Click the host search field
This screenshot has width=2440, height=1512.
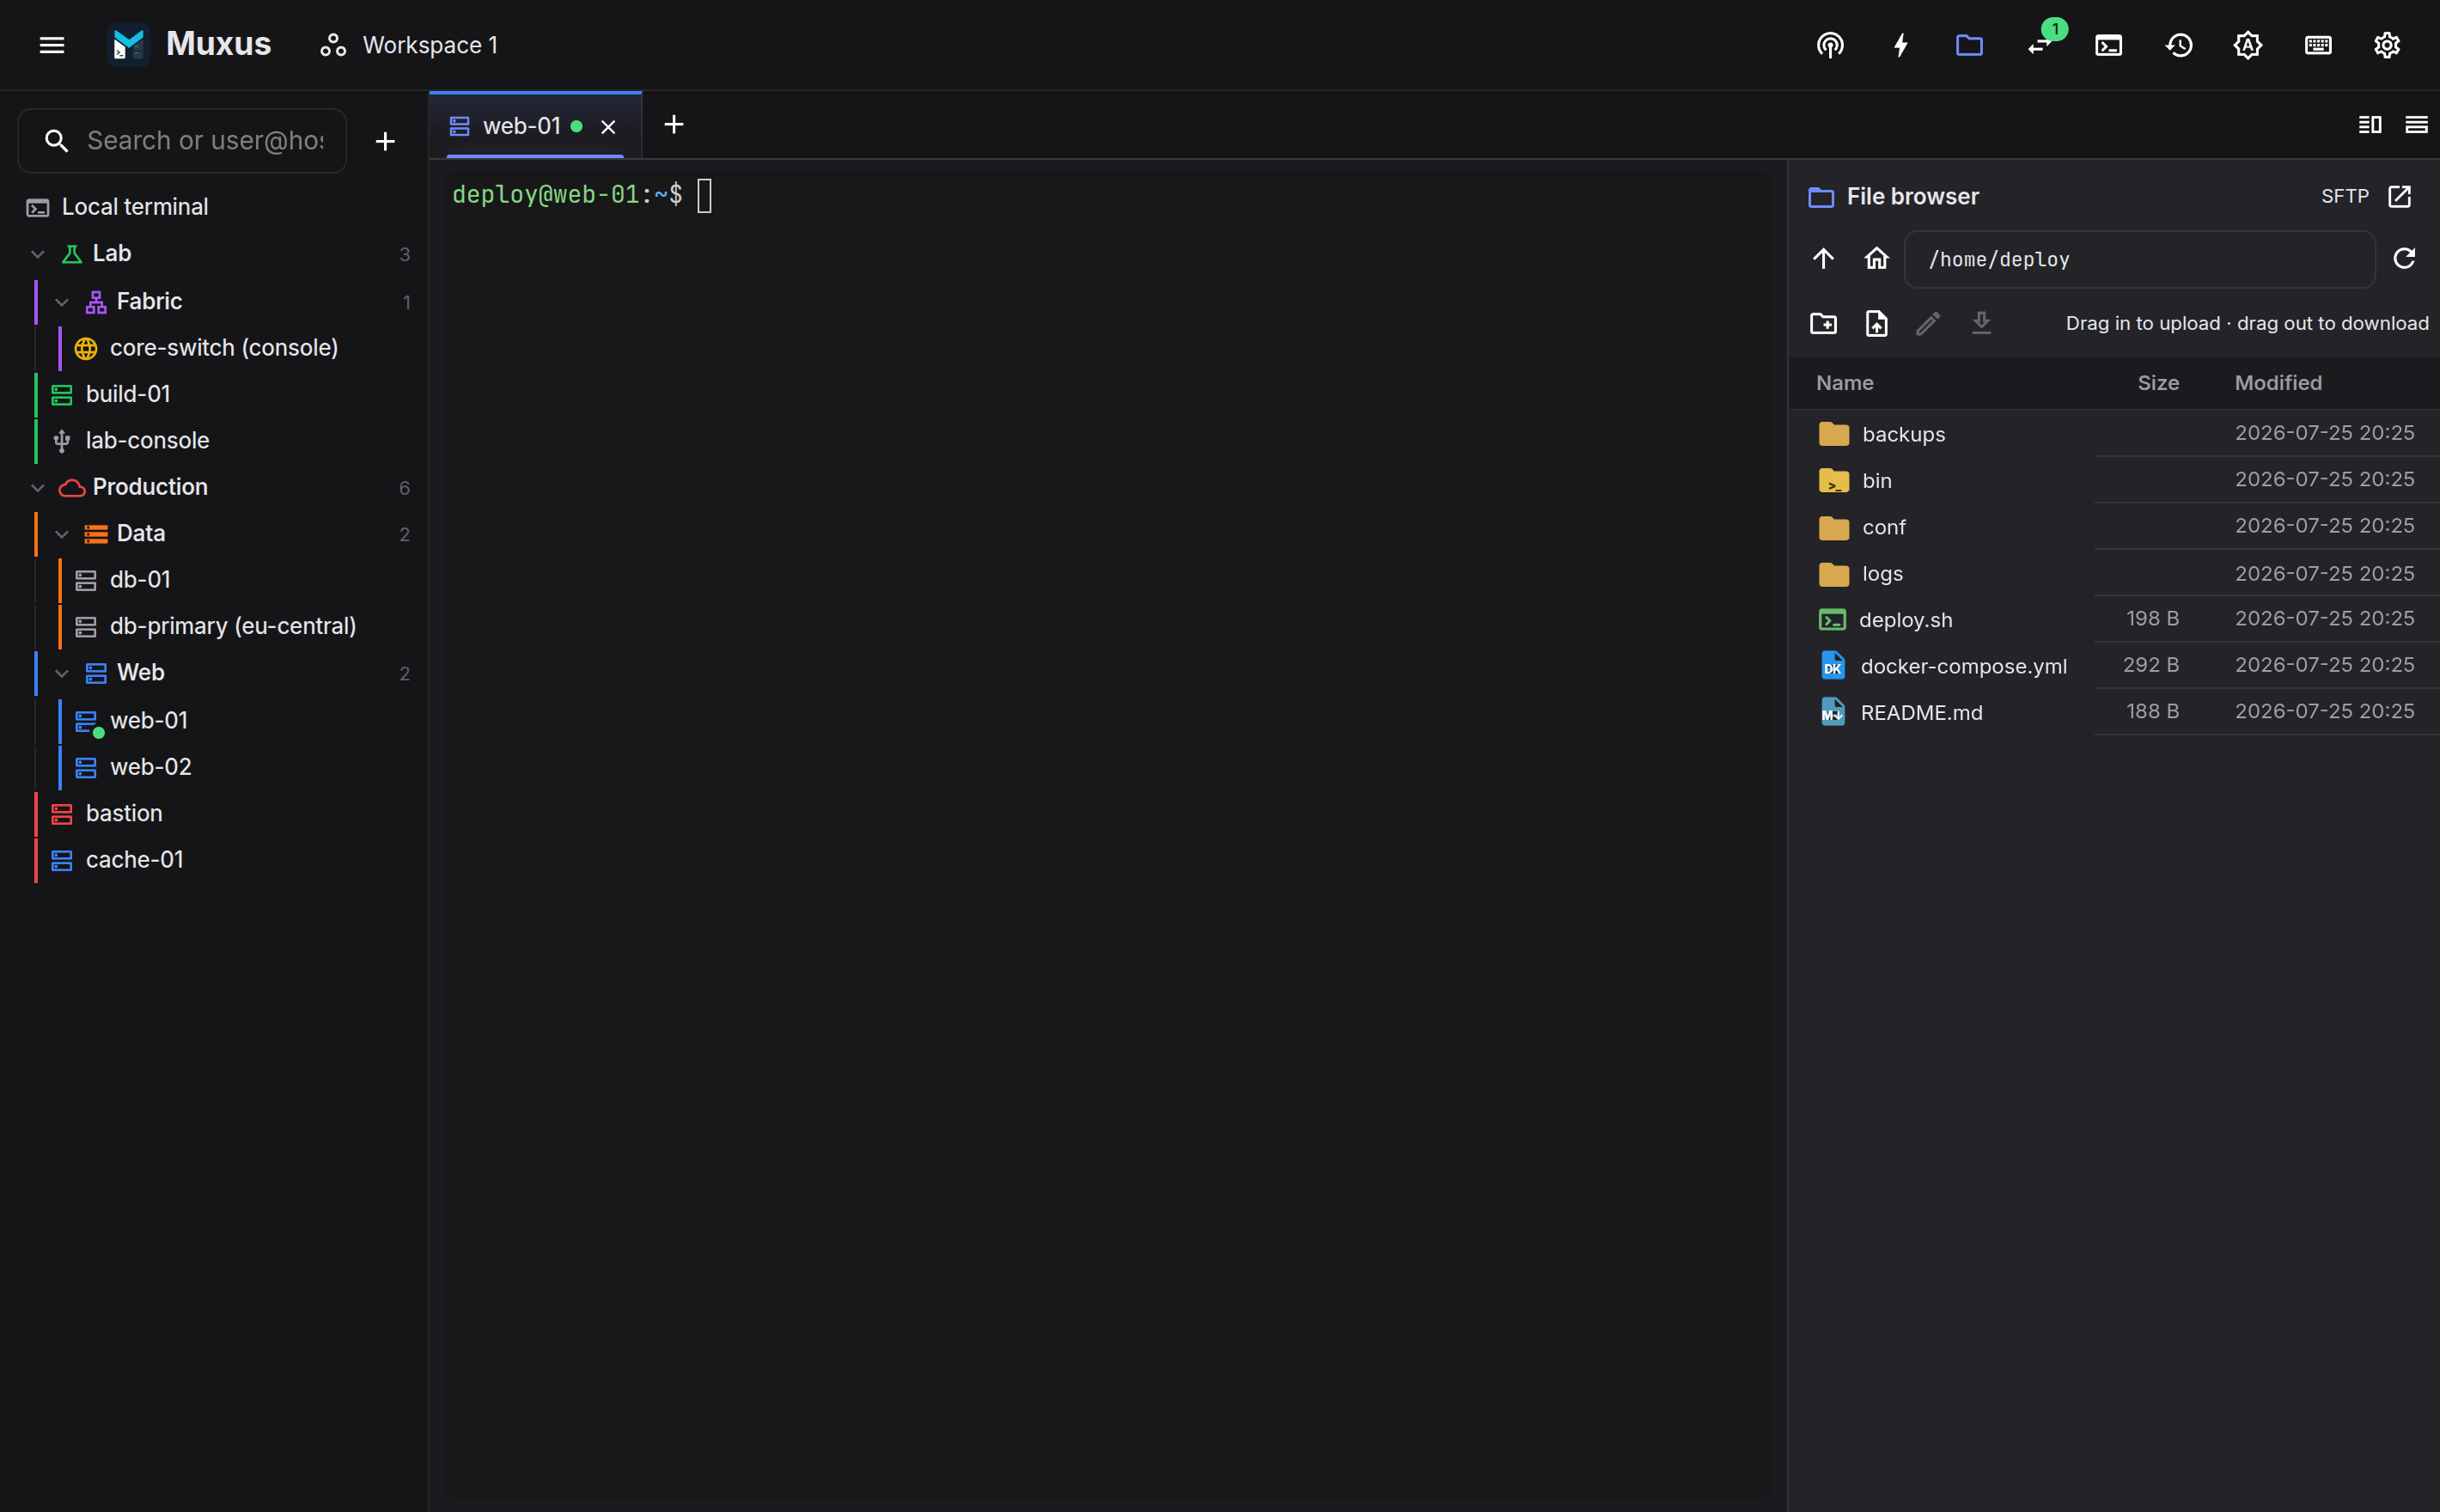click(x=182, y=141)
